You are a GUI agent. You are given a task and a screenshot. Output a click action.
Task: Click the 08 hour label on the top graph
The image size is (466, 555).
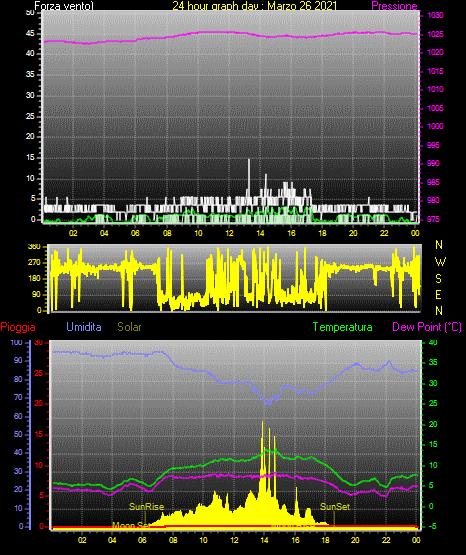click(x=167, y=233)
